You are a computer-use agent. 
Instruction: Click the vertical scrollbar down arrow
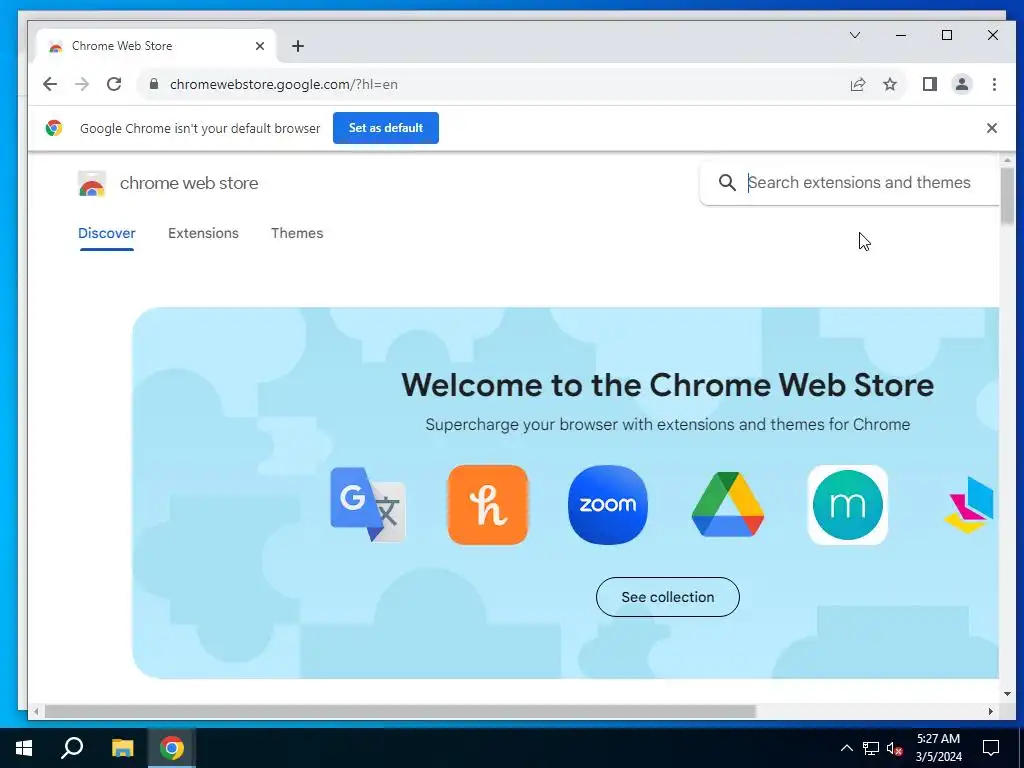1007,694
